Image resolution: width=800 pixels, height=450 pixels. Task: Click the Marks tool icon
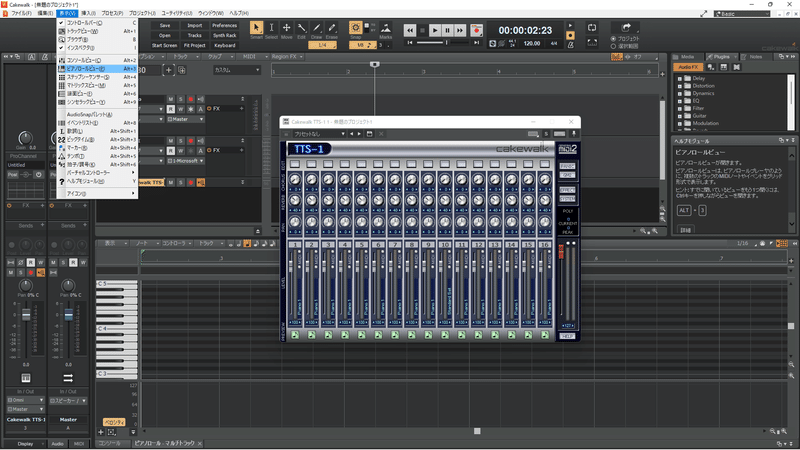pyautogui.click(x=386, y=28)
